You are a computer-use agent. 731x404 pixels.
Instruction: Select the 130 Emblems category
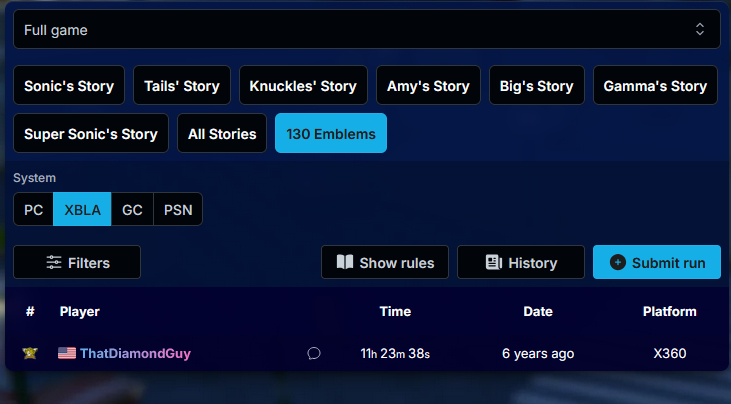(331, 134)
